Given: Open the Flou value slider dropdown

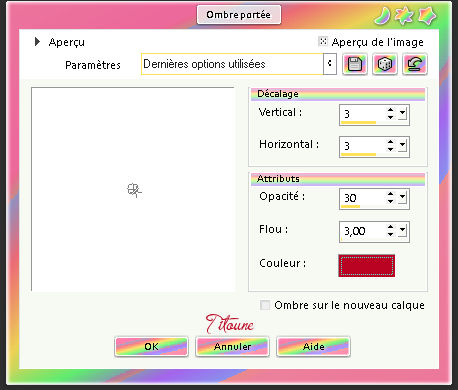Looking at the screenshot, I should point(402,231).
